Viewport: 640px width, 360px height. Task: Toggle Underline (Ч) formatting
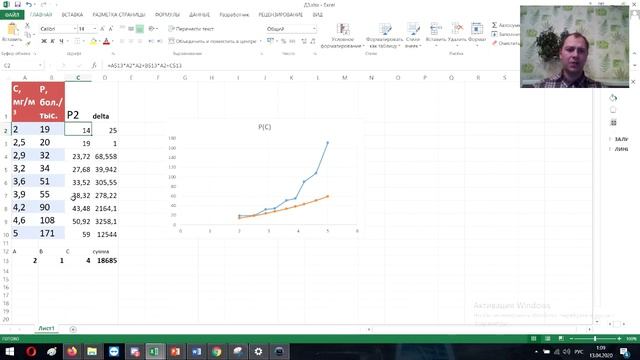point(62,41)
